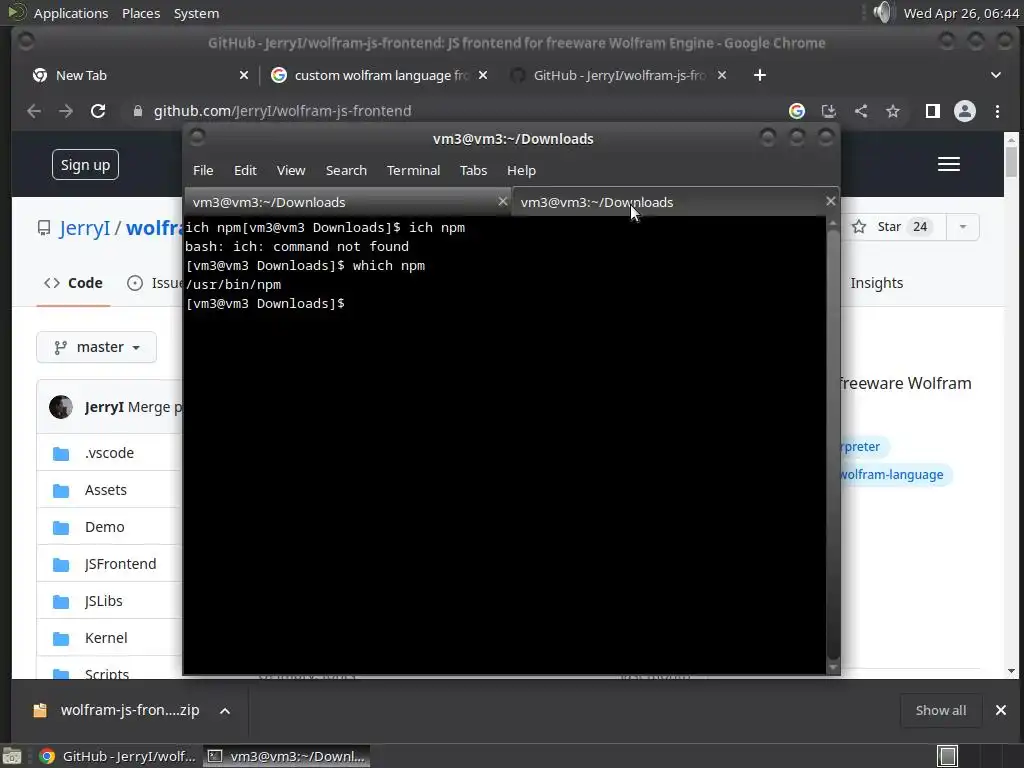Click the install page icon in the address bar

click(829, 111)
